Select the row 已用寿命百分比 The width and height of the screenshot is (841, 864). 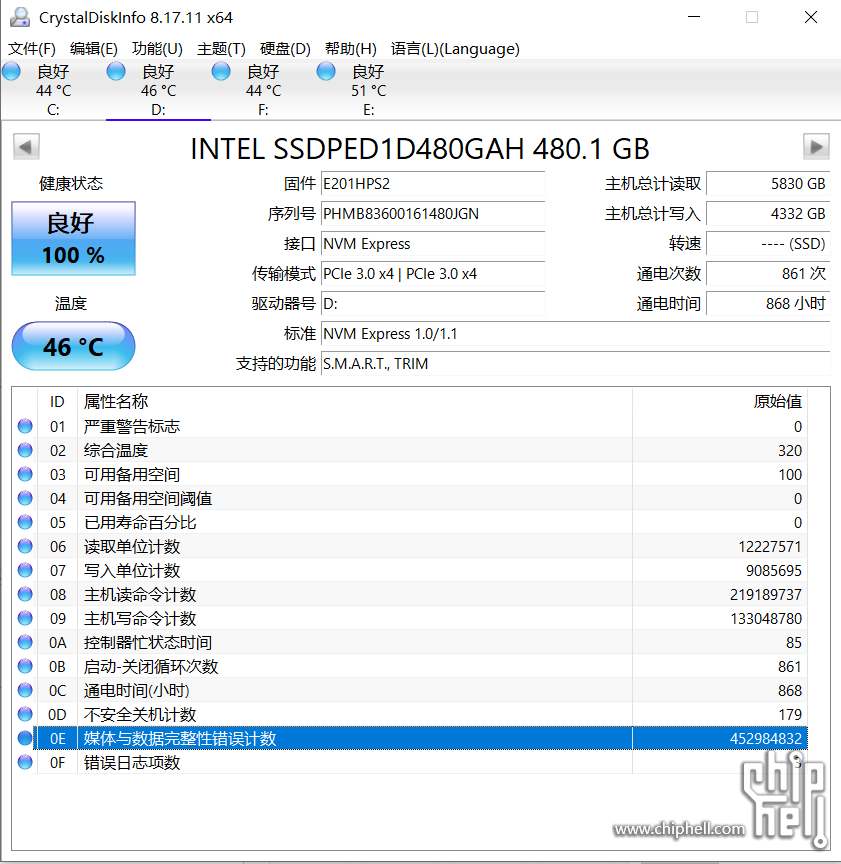(409, 522)
